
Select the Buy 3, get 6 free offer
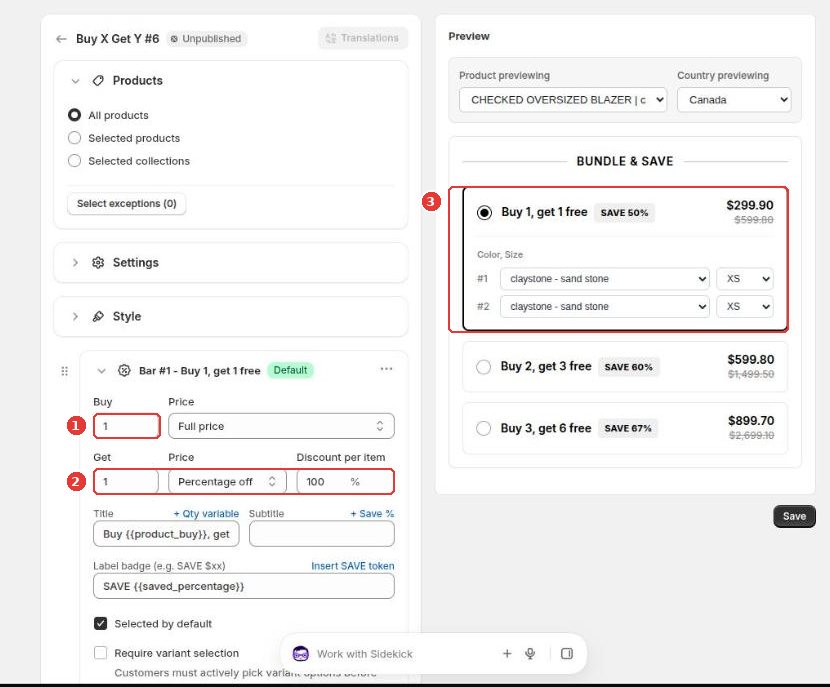tap(483, 428)
